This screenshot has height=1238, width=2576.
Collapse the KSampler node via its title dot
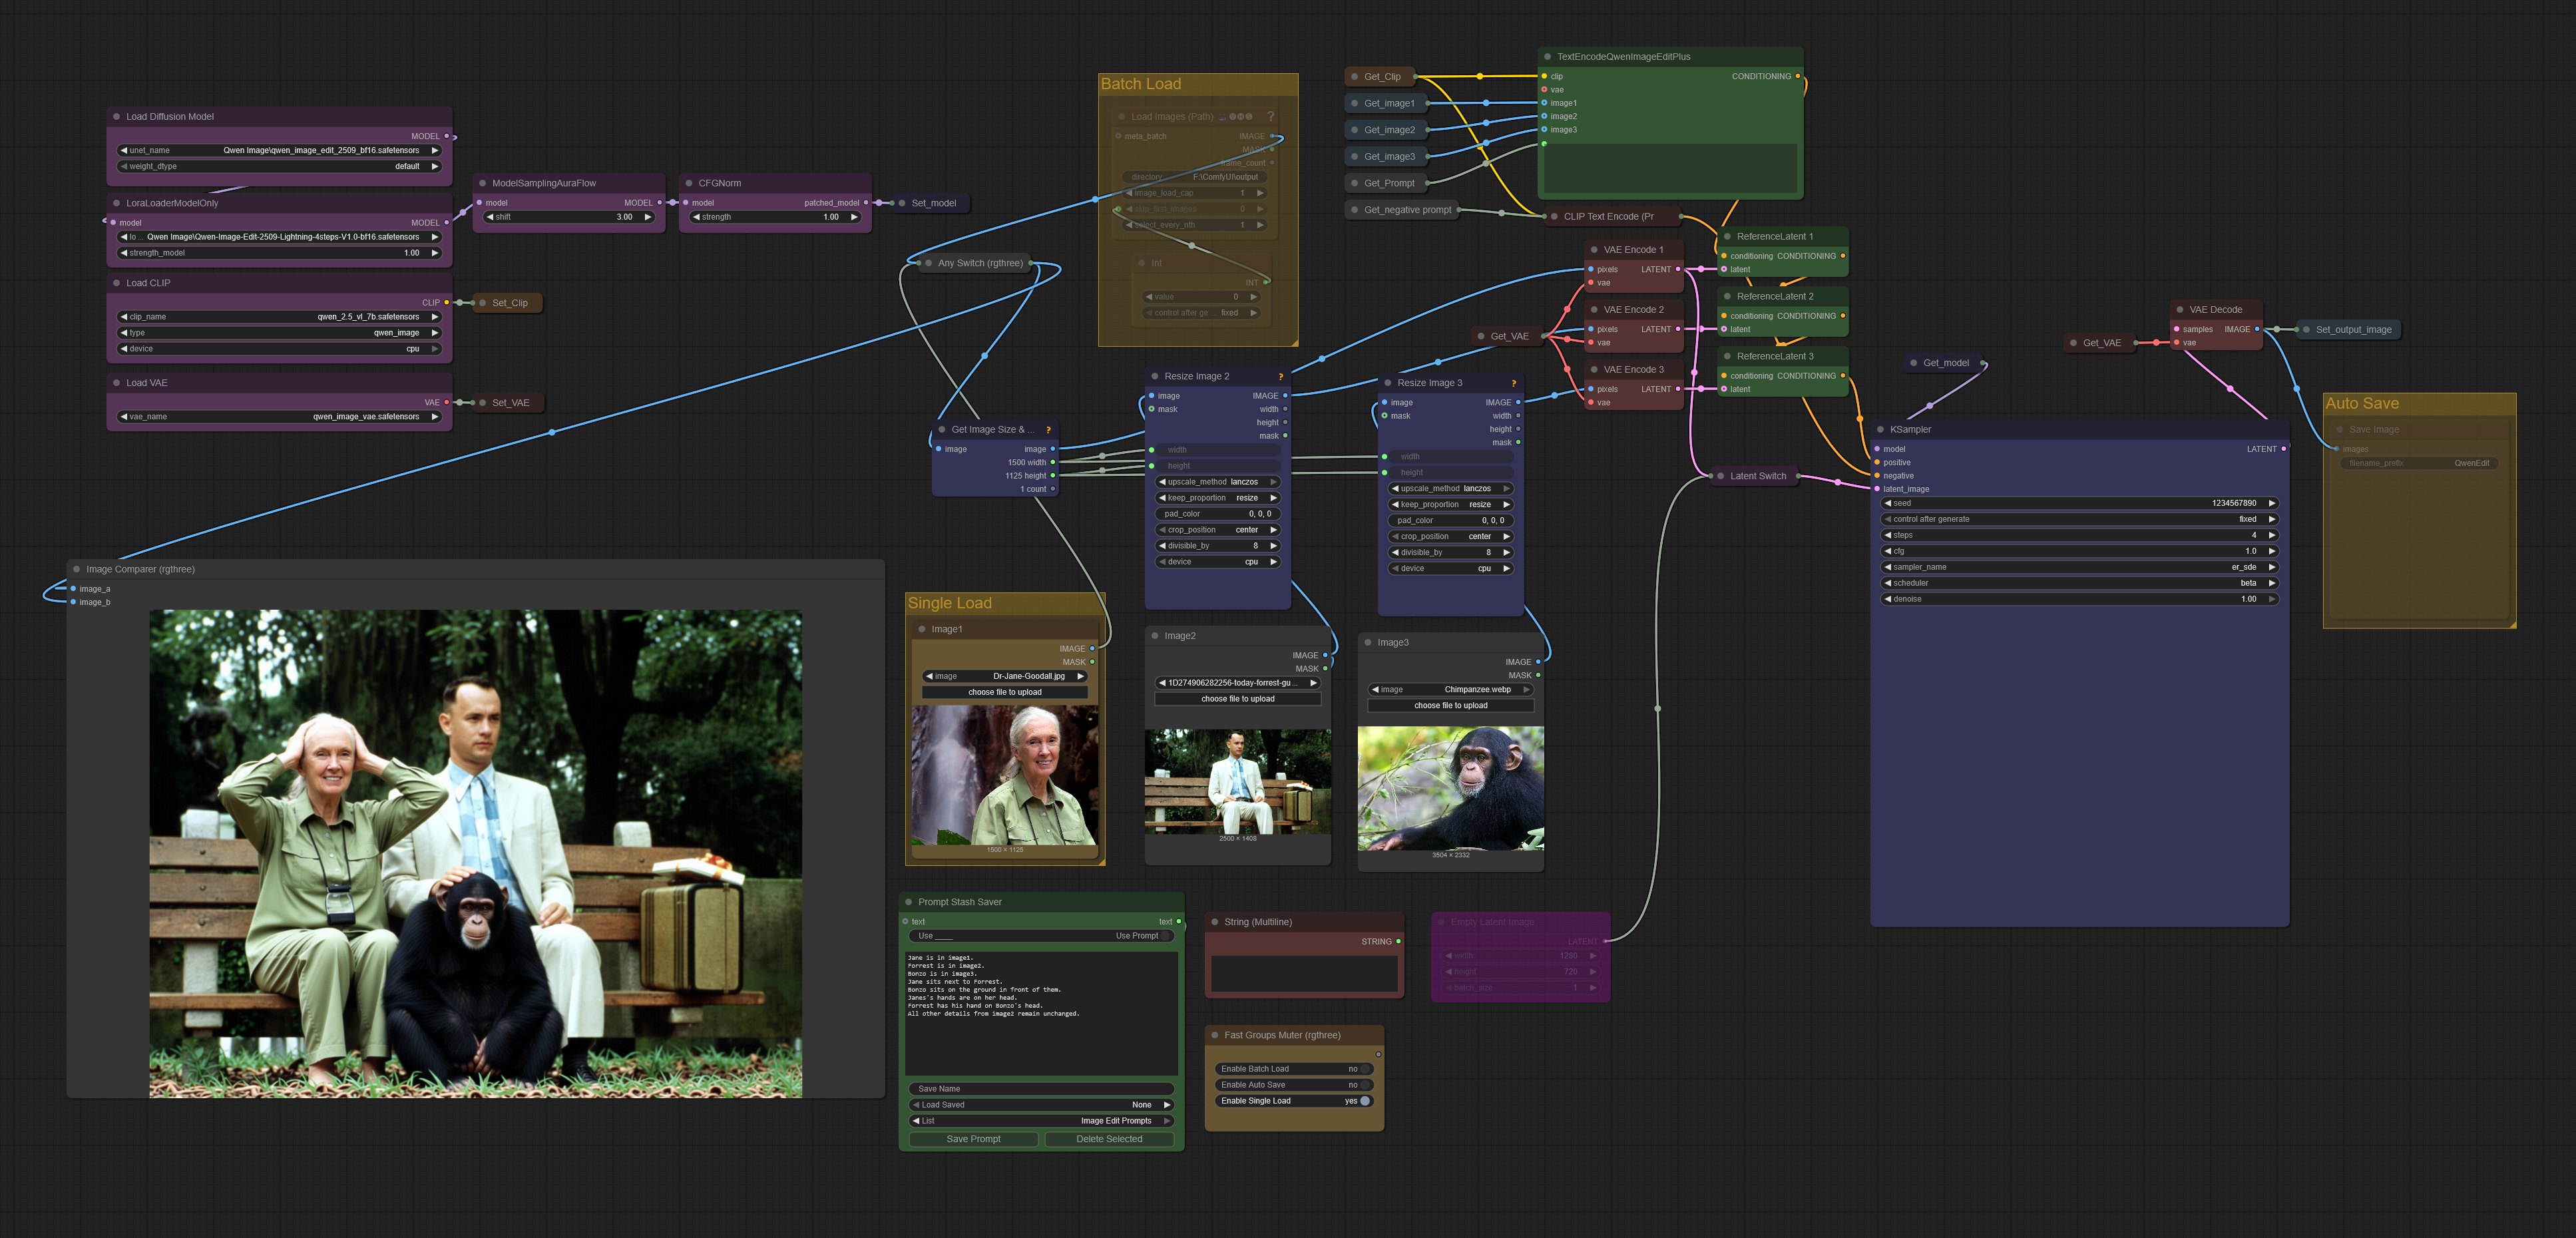1880,430
